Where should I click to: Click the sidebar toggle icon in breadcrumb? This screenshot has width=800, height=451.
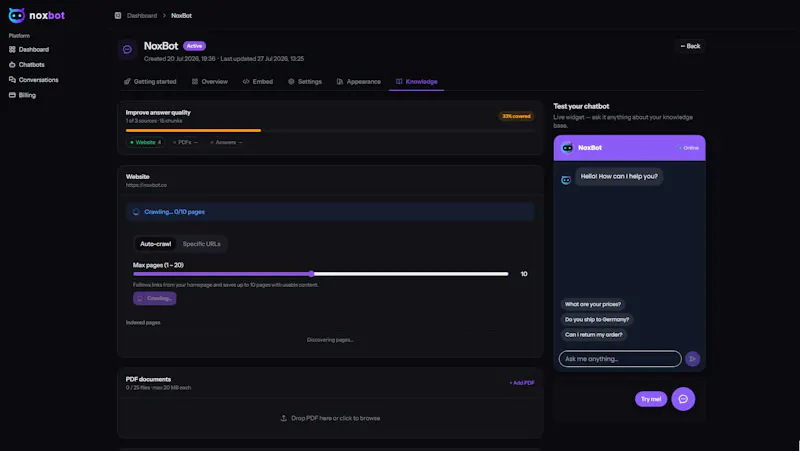(118, 15)
